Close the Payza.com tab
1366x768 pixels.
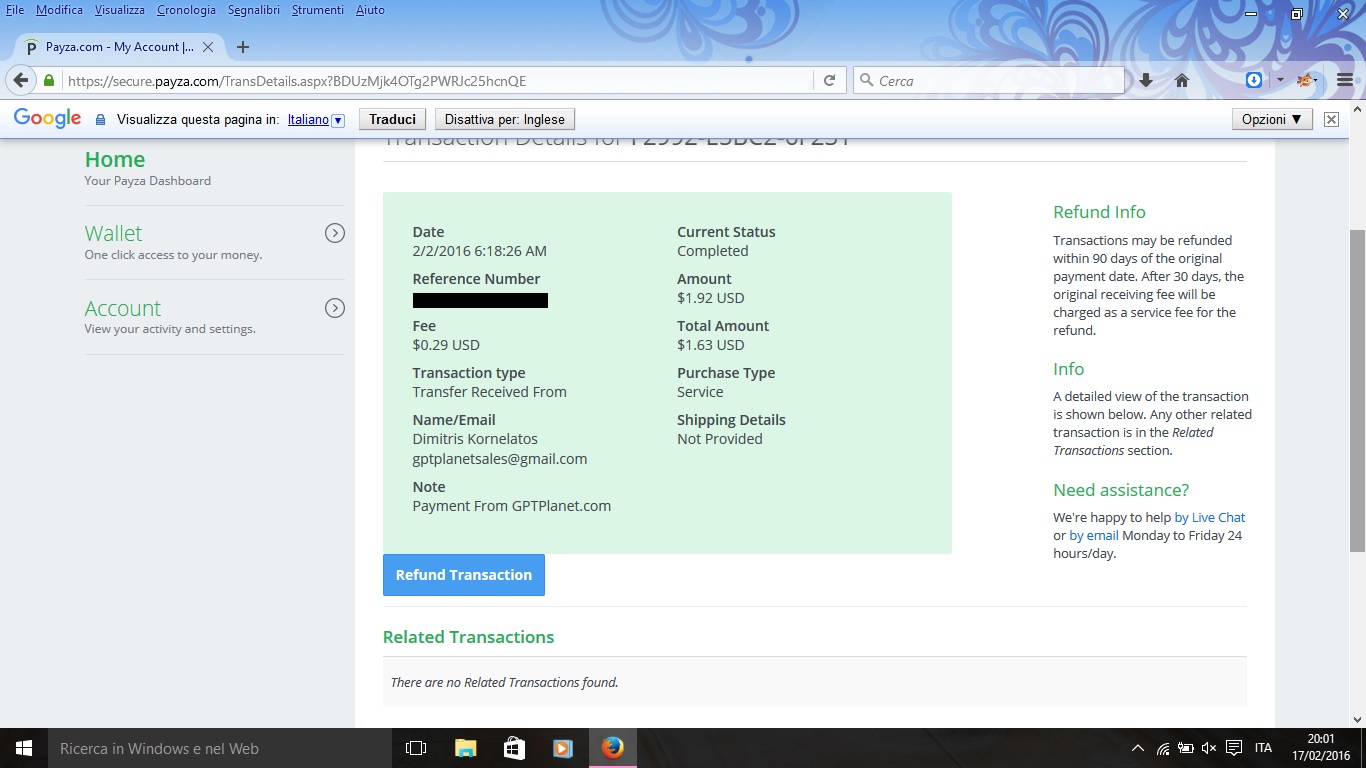point(208,47)
